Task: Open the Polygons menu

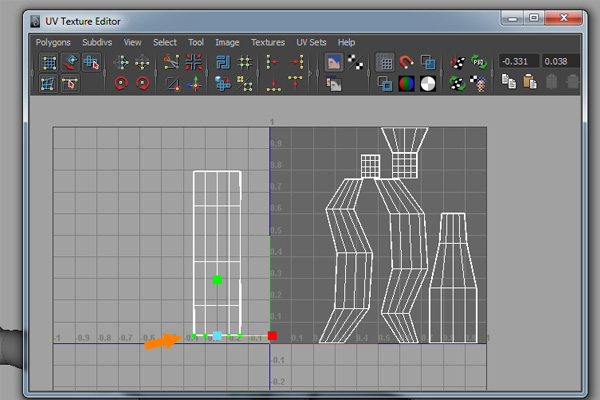Action: tap(53, 42)
